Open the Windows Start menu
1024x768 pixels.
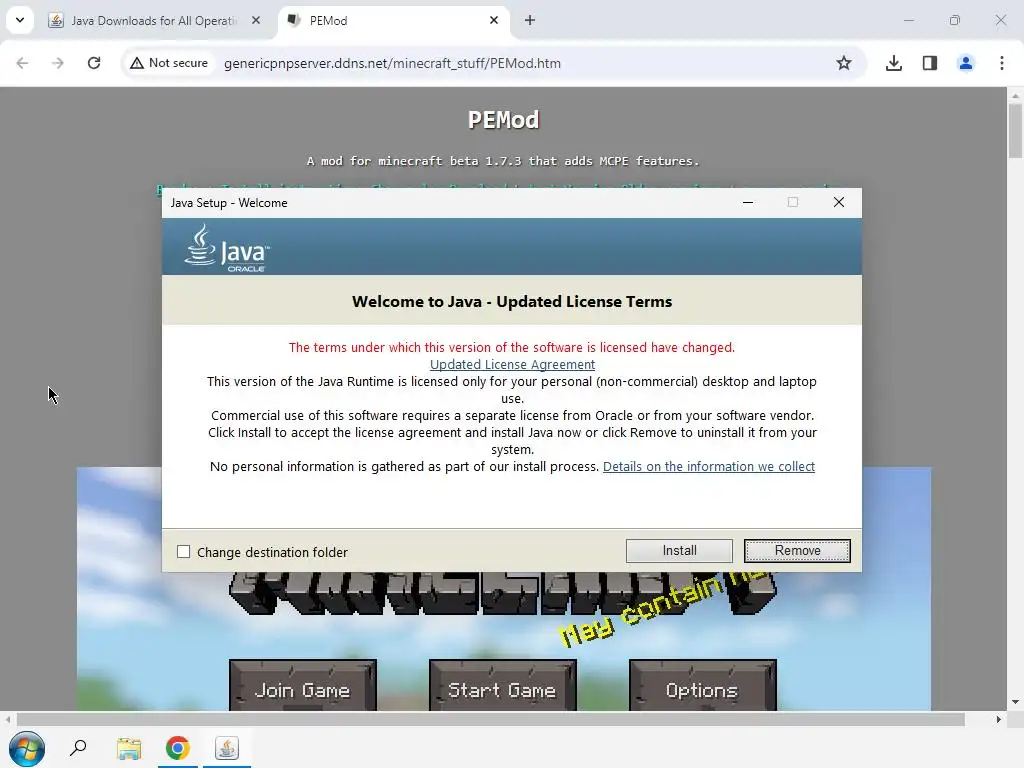pos(27,748)
